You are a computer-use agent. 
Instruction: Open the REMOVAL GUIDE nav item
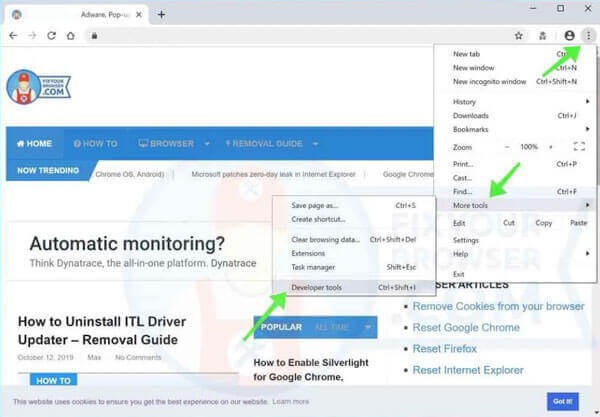(264, 143)
